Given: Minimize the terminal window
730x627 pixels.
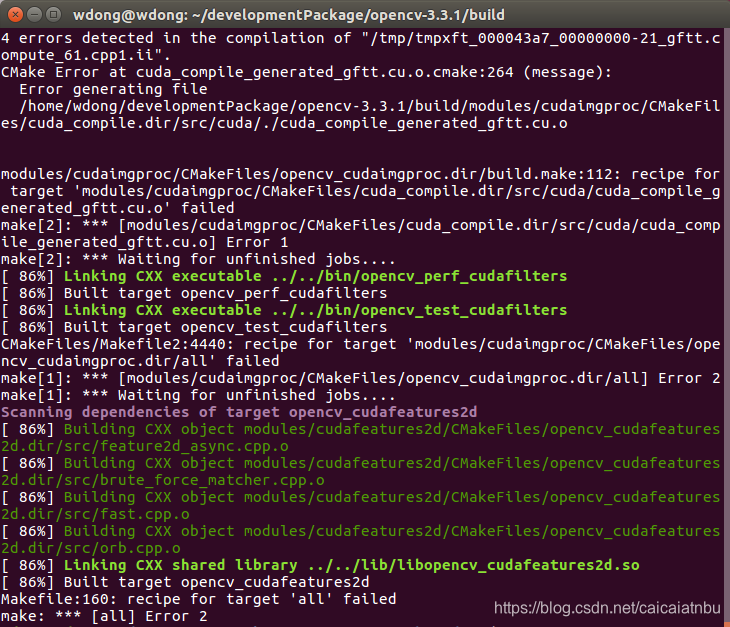Looking at the screenshot, I should pyautogui.click(x=35, y=14).
